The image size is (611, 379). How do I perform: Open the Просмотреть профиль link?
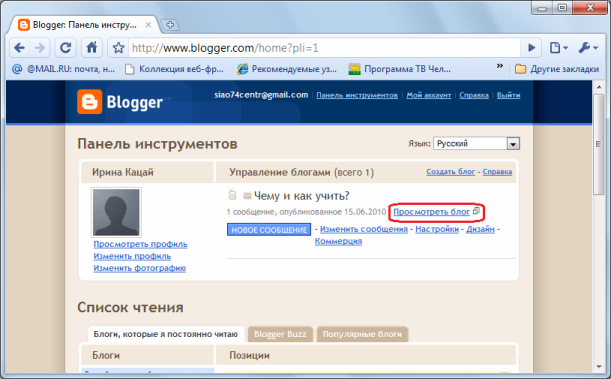(x=140, y=244)
